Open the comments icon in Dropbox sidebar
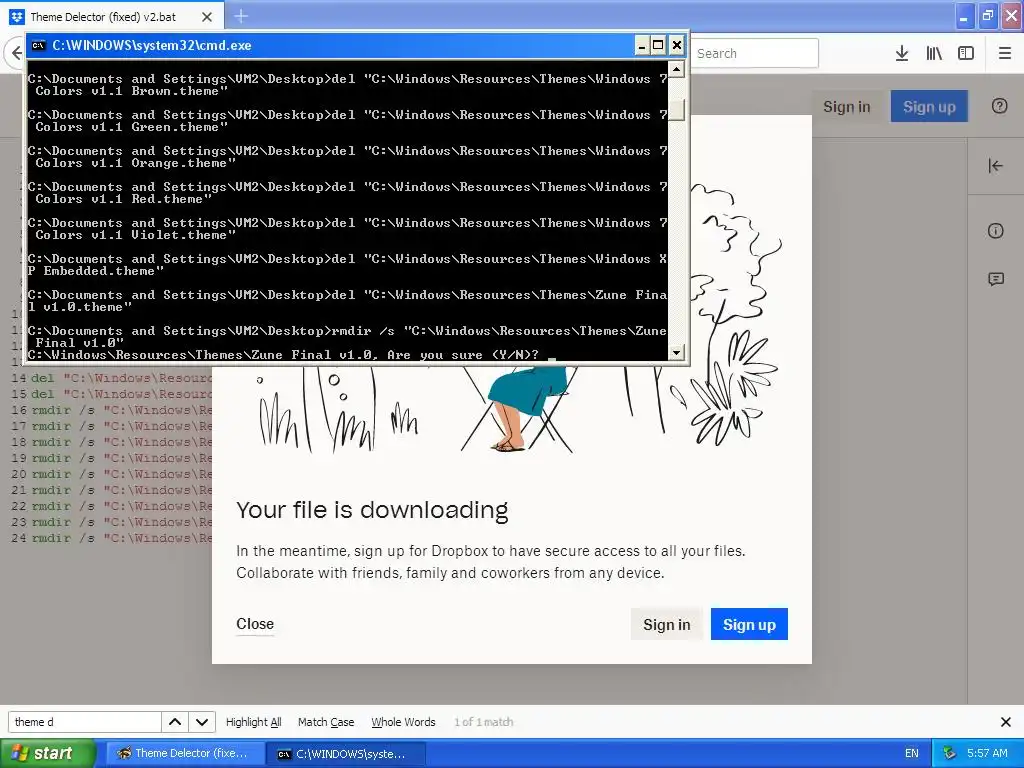The height and width of the screenshot is (768, 1024). point(995,280)
